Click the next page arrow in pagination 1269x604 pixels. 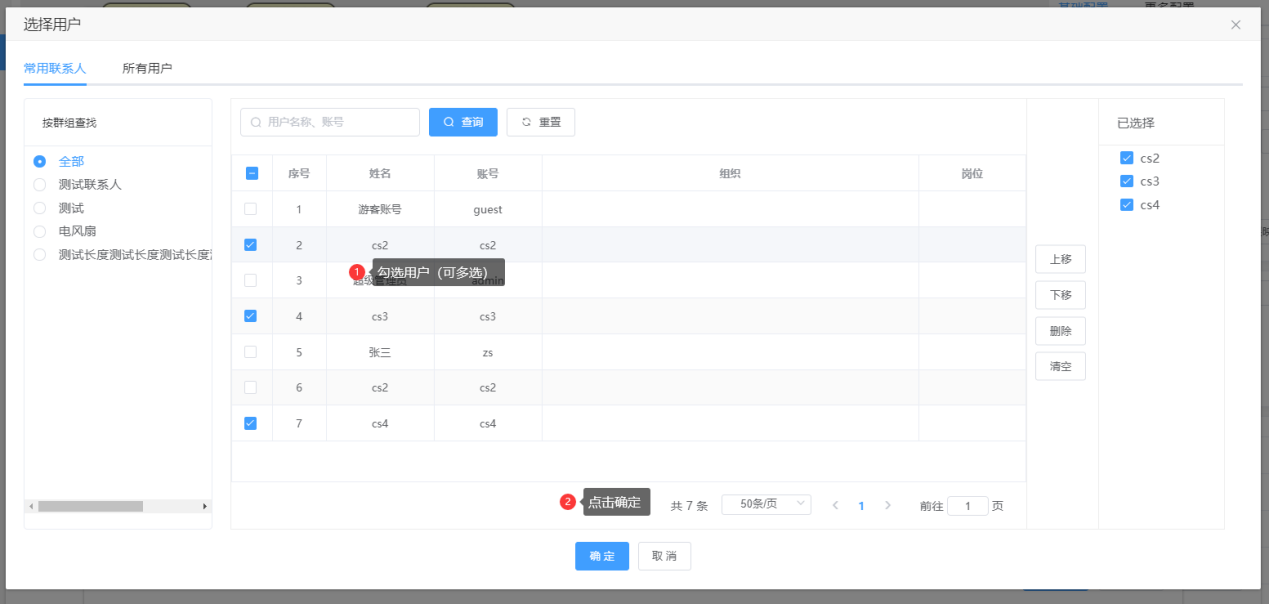point(887,506)
